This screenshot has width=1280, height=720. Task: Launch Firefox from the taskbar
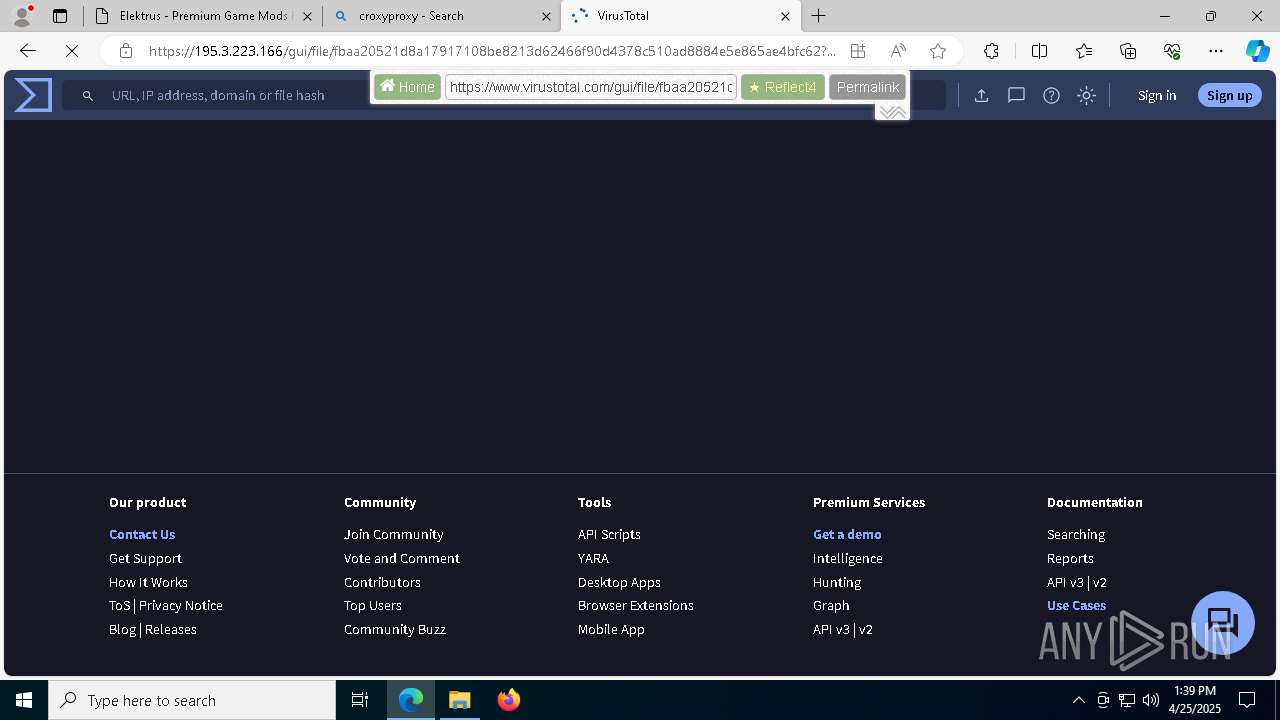coord(509,700)
